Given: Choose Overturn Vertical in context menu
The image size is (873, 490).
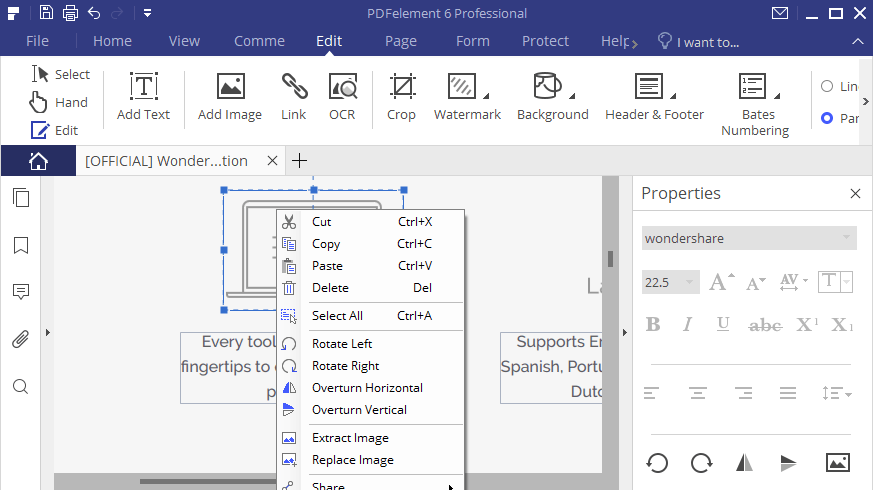Looking at the screenshot, I should 370,410.
